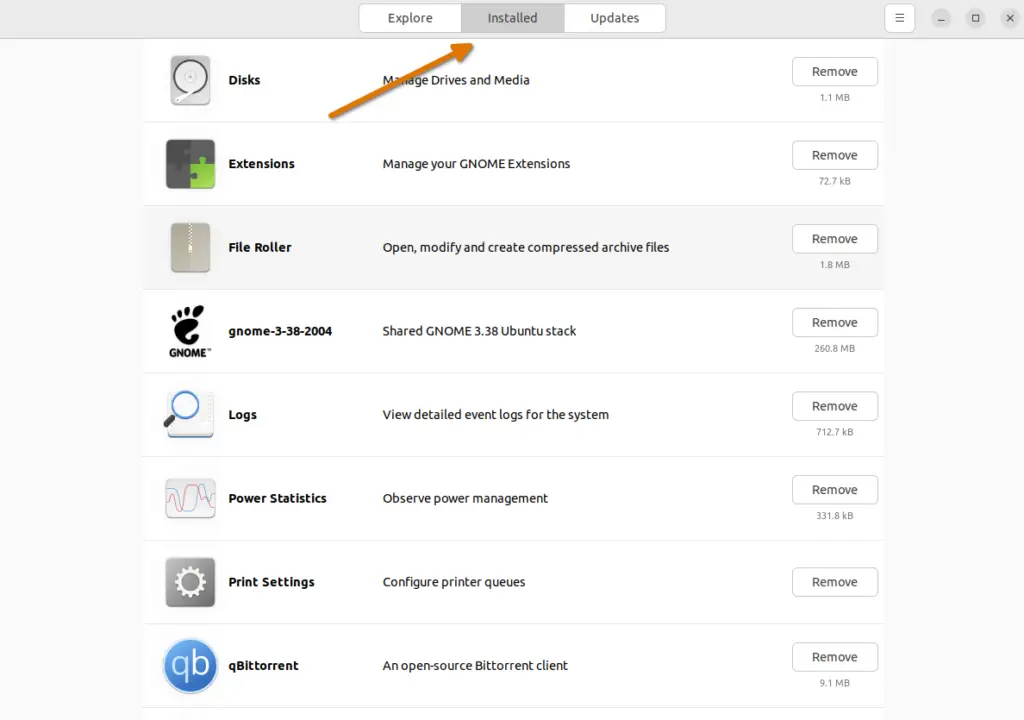Image resolution: width=1024 pixels, height=720 pixels.
Task: Select the Logs magnifier icon
Action: [190, 414]
